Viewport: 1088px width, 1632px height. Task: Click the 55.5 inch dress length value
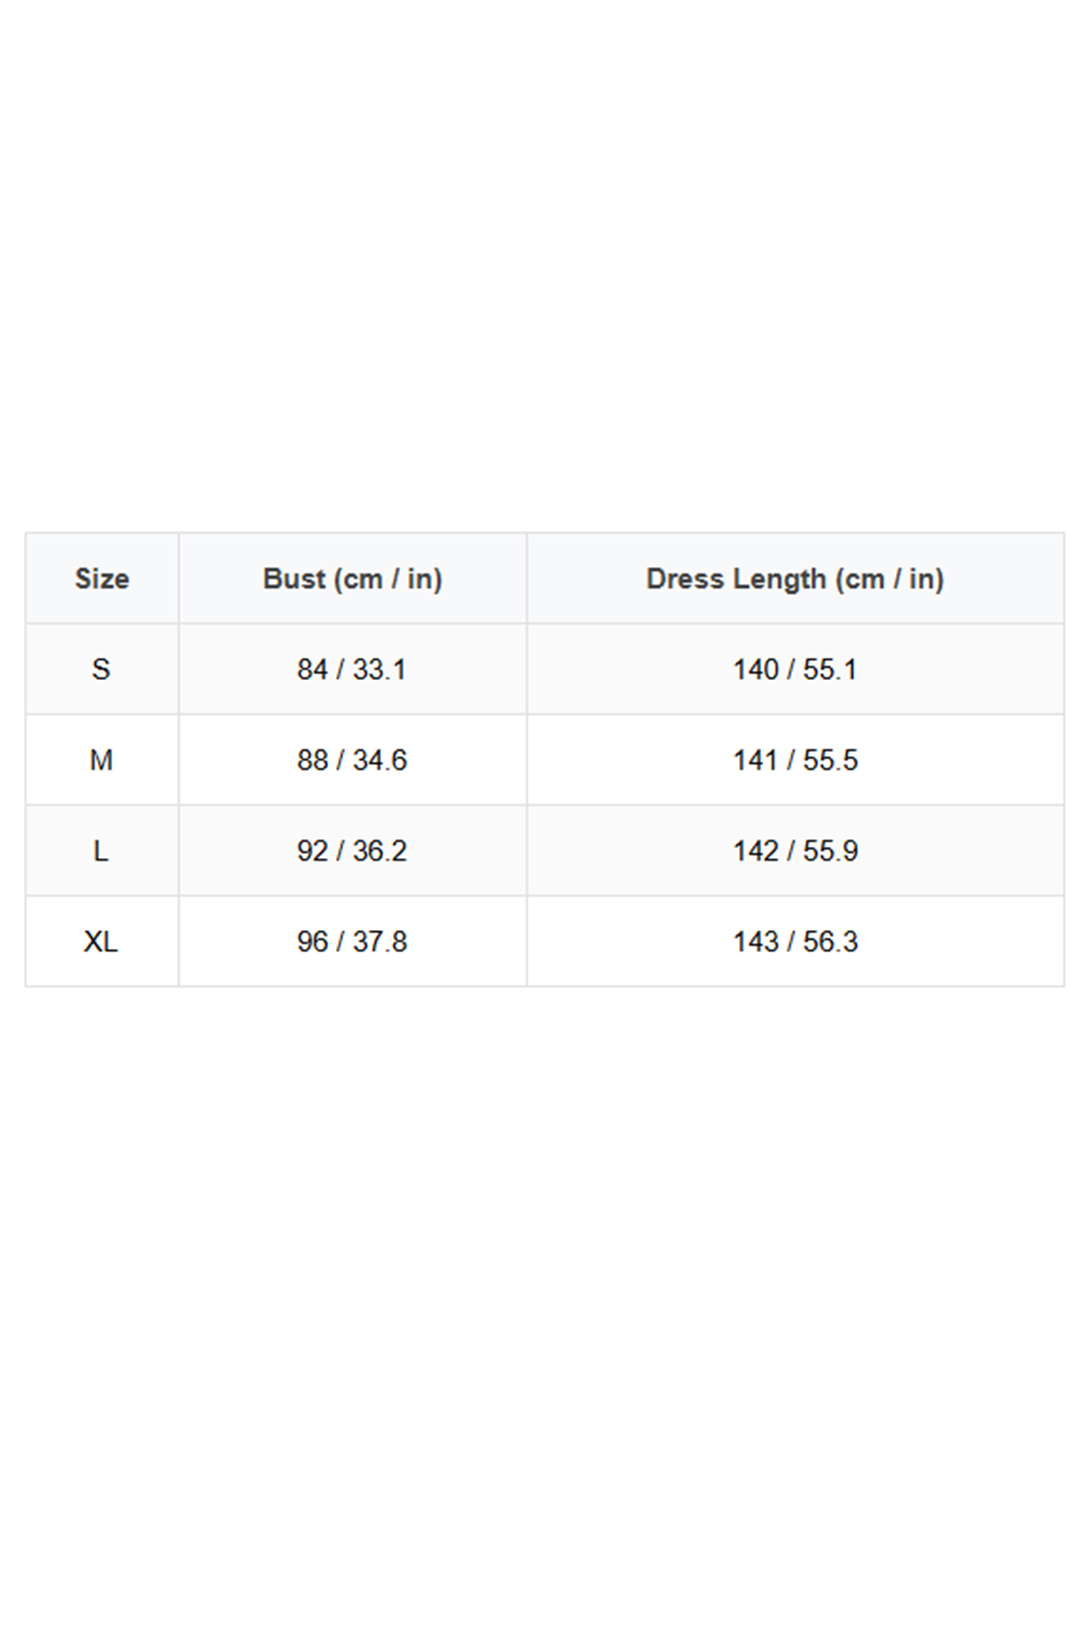830,761
